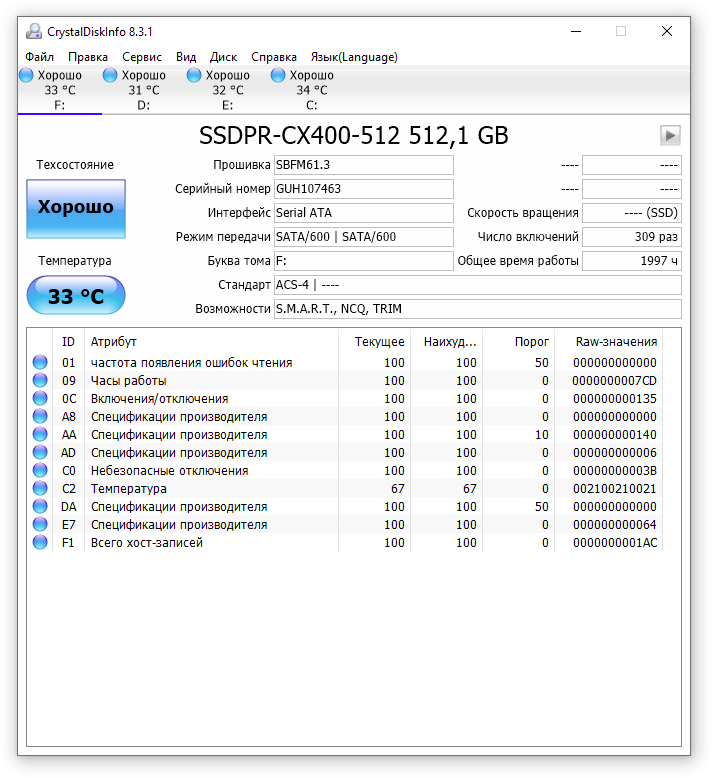Click the Прошивка field SBFM61.3
Viewport: 712px width, 778px height.
[x=364, y=165]
